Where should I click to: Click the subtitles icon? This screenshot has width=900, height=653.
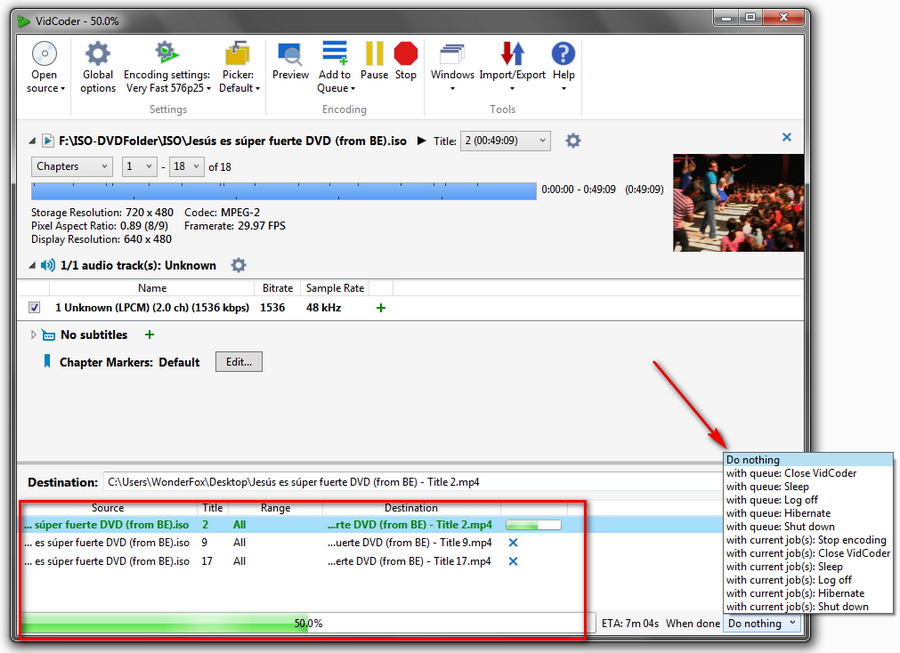click(48, 335)
